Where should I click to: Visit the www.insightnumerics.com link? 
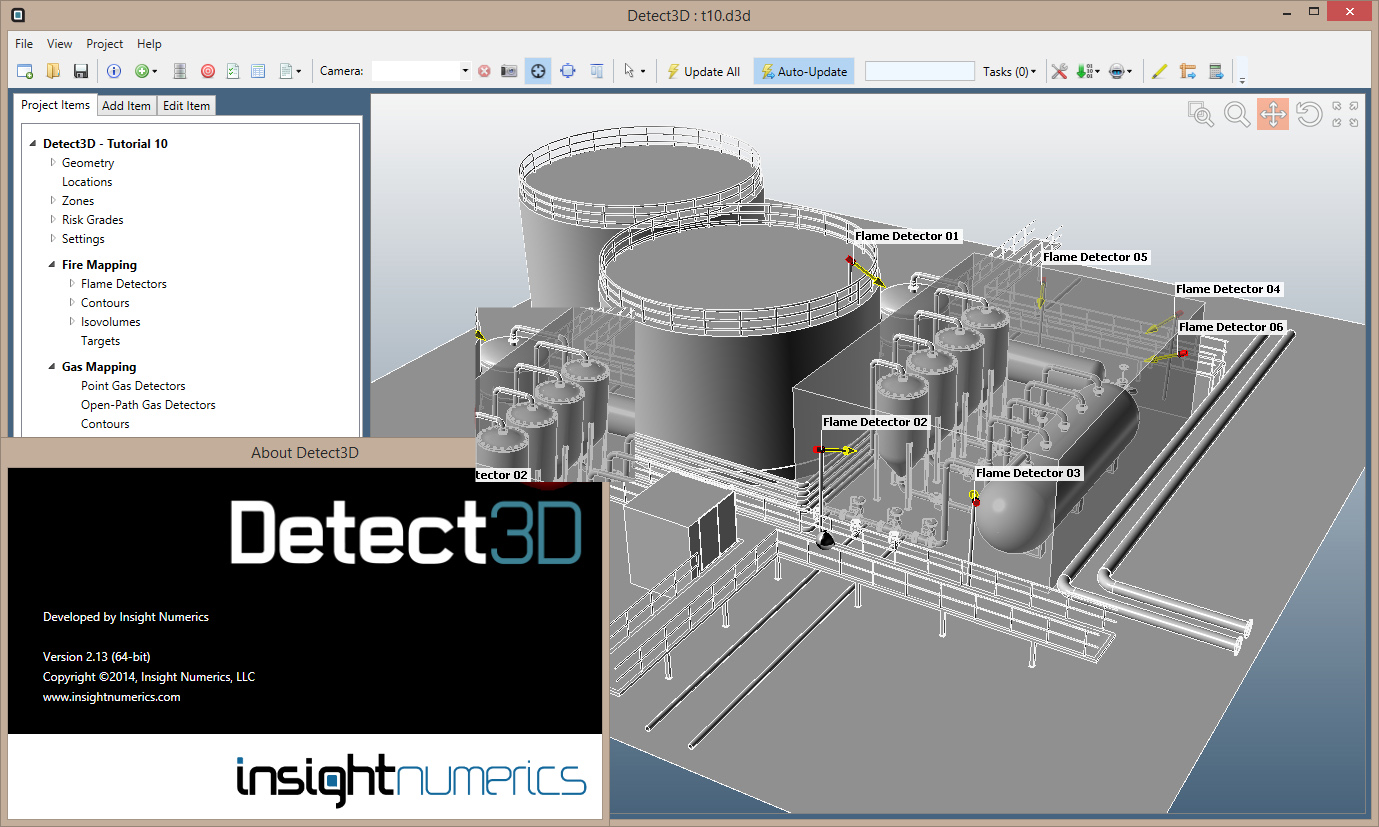111,697
